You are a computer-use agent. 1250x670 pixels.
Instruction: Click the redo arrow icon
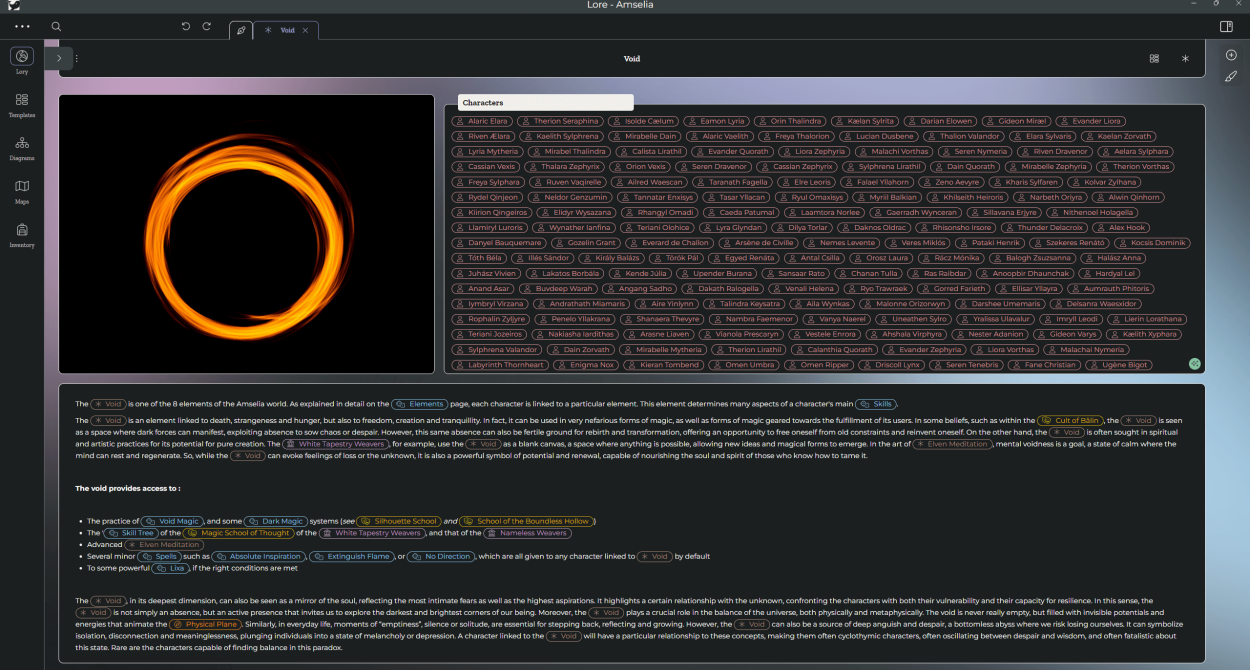[207, 27]
